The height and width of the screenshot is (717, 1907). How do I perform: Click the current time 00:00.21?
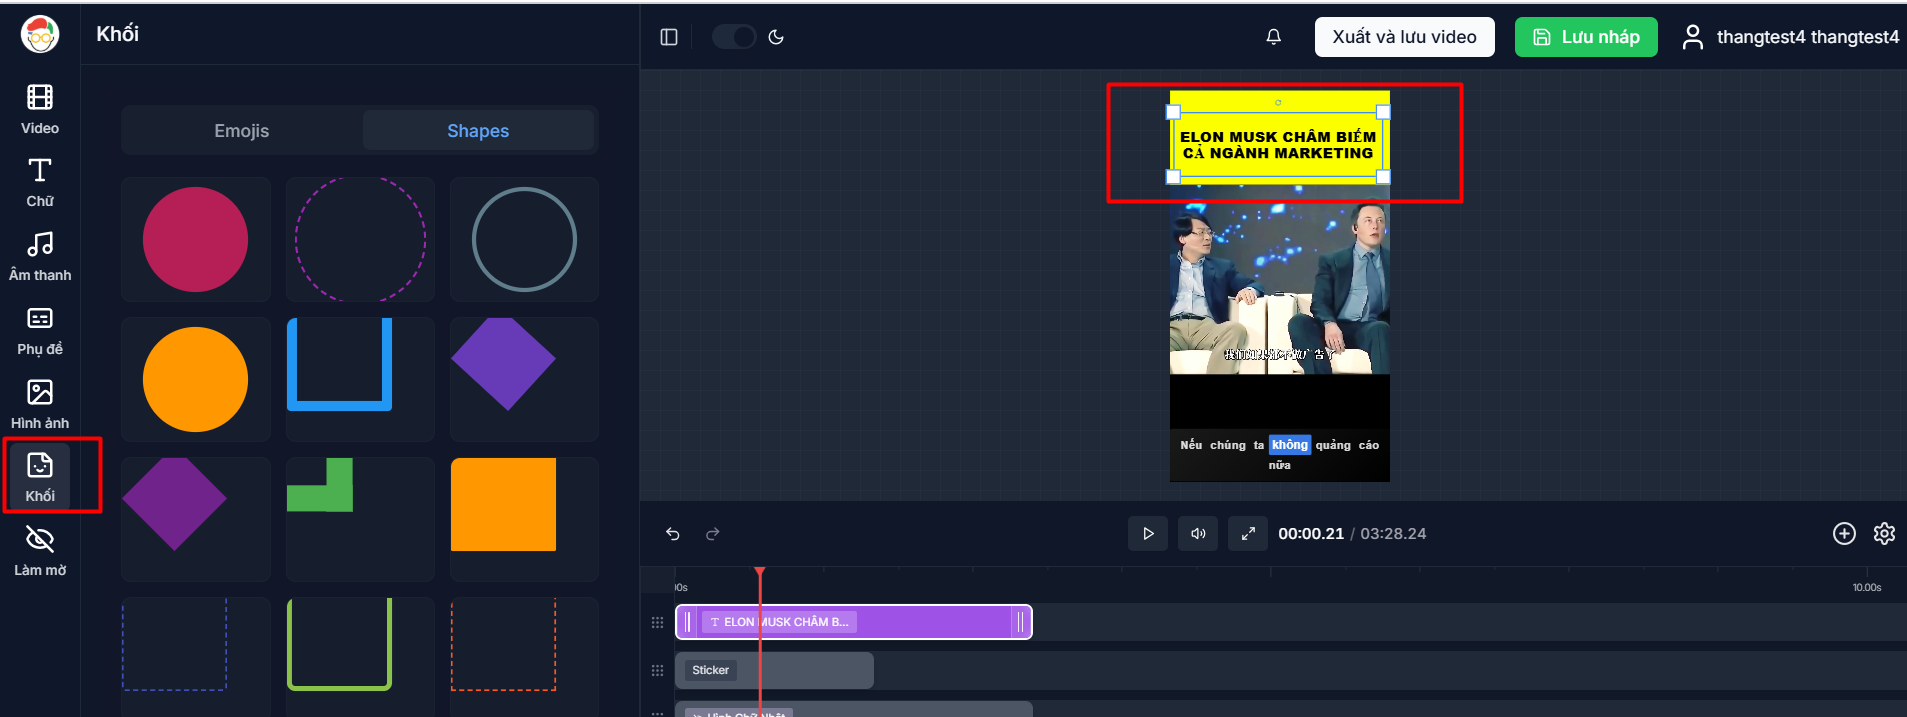click(1311, 534)
